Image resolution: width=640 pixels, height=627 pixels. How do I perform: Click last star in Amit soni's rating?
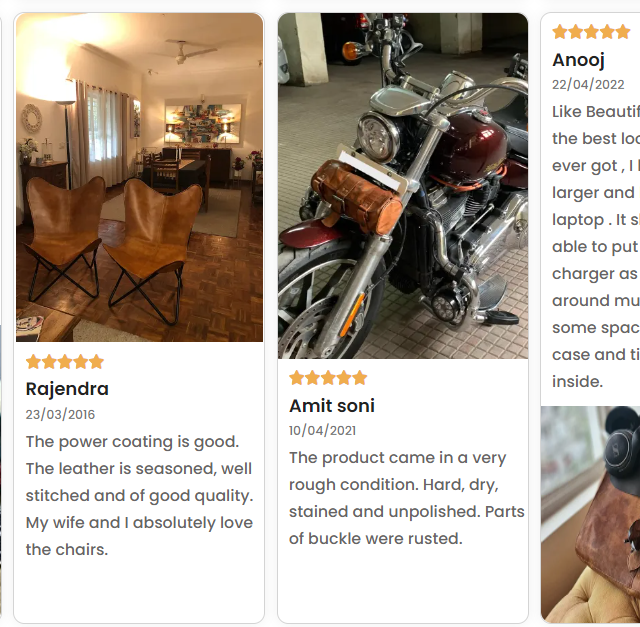coord(360,378)
